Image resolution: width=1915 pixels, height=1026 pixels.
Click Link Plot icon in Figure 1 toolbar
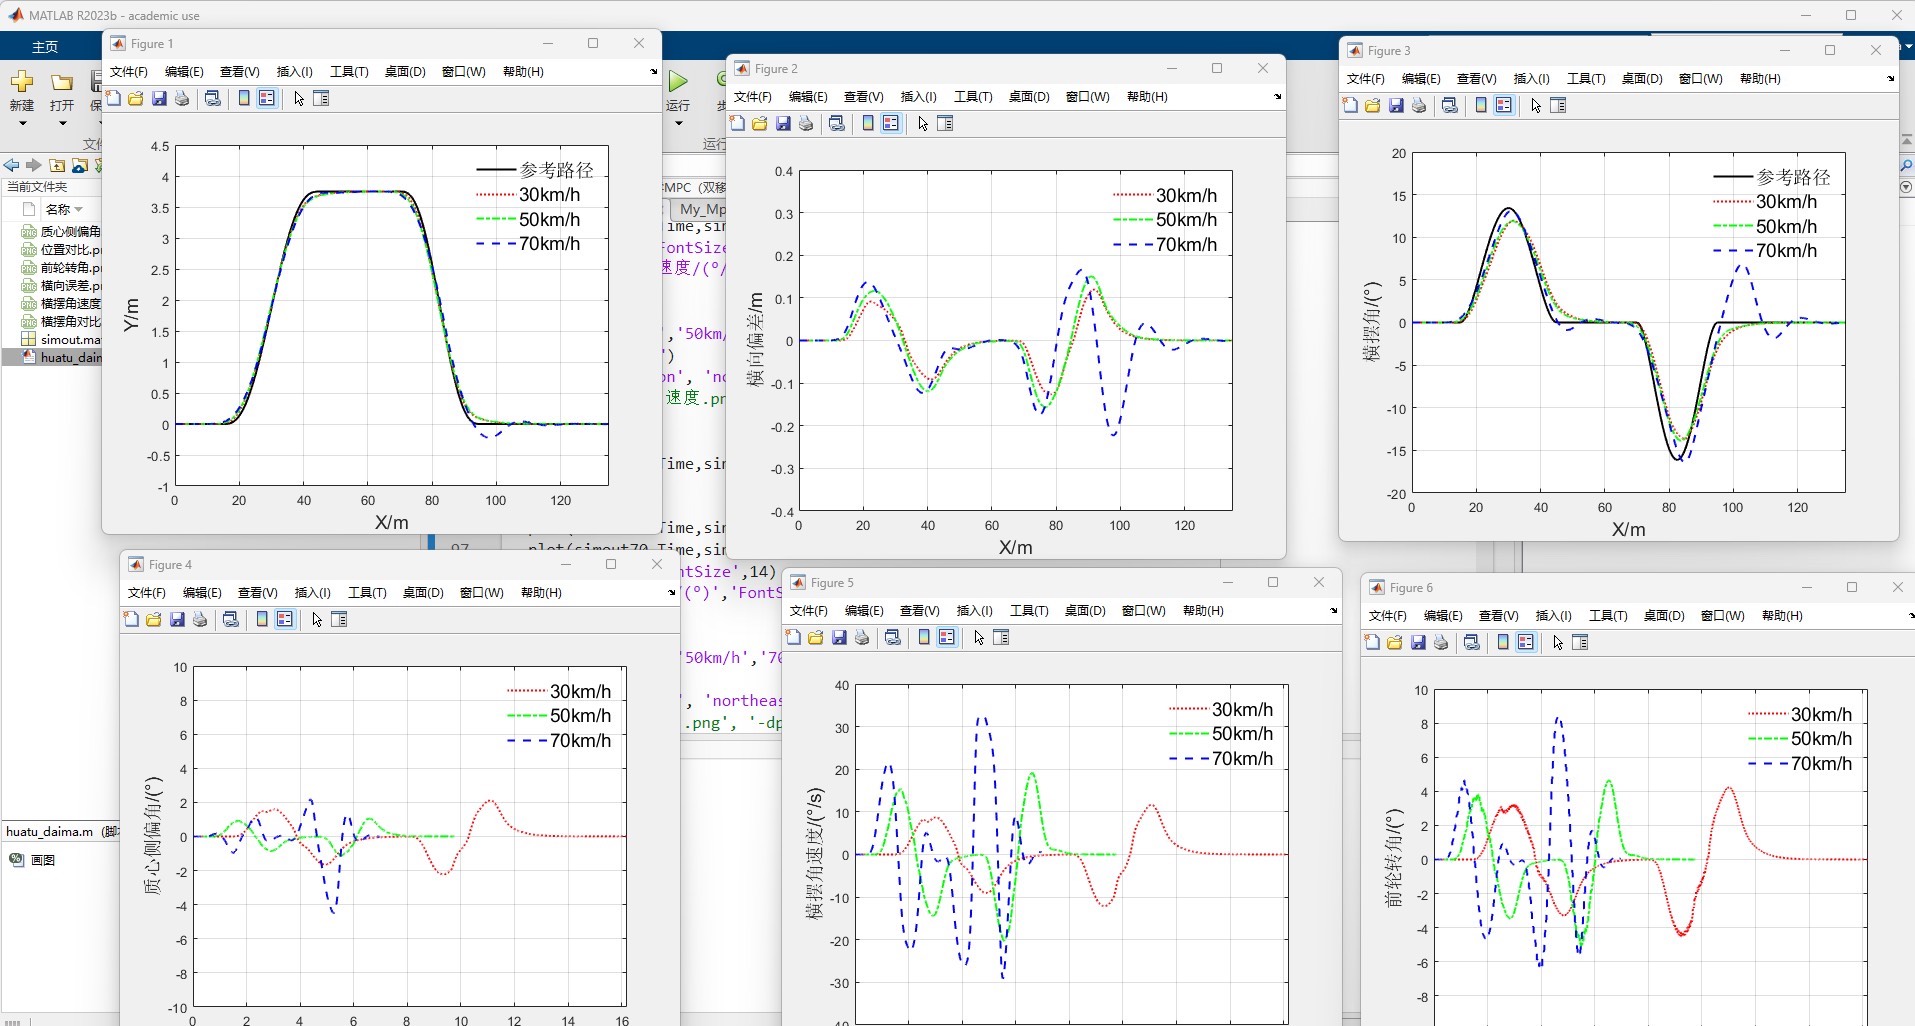[213, 98]
